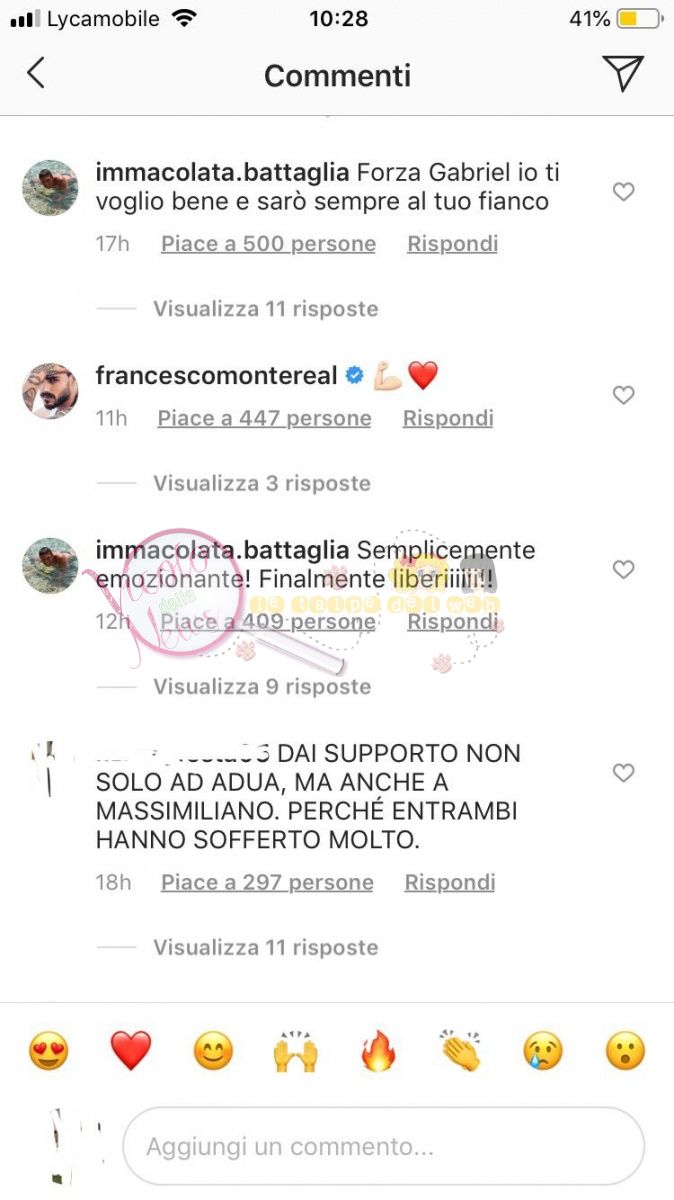
Task: Like the francescomontereal comment
Action: coord(623,395)
